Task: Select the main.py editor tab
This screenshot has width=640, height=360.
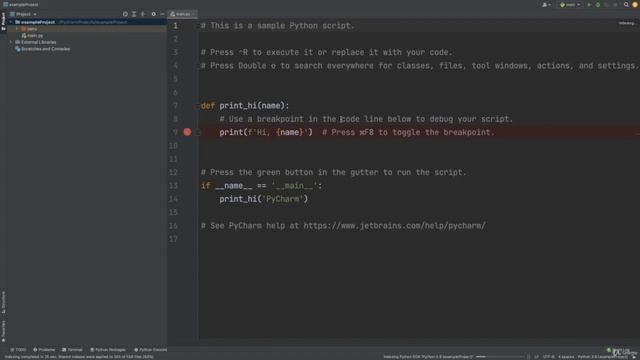Action: point(183,14)
